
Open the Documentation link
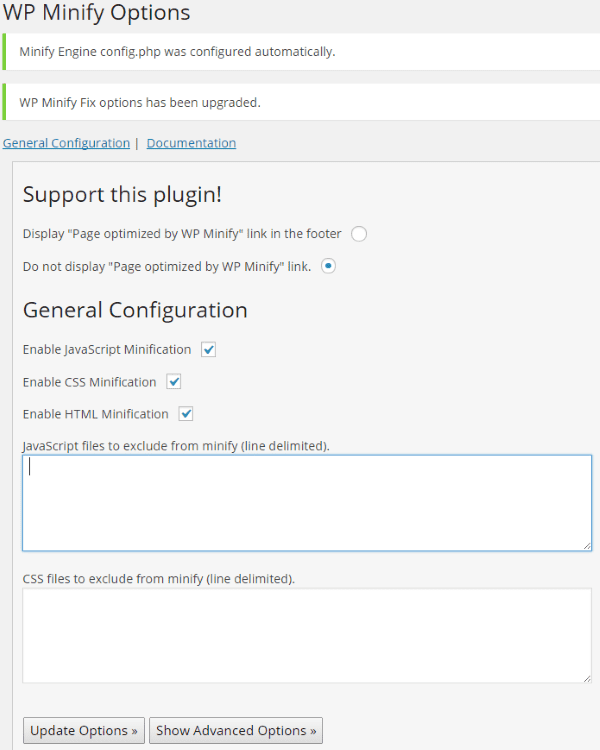(x=191, y=143)
